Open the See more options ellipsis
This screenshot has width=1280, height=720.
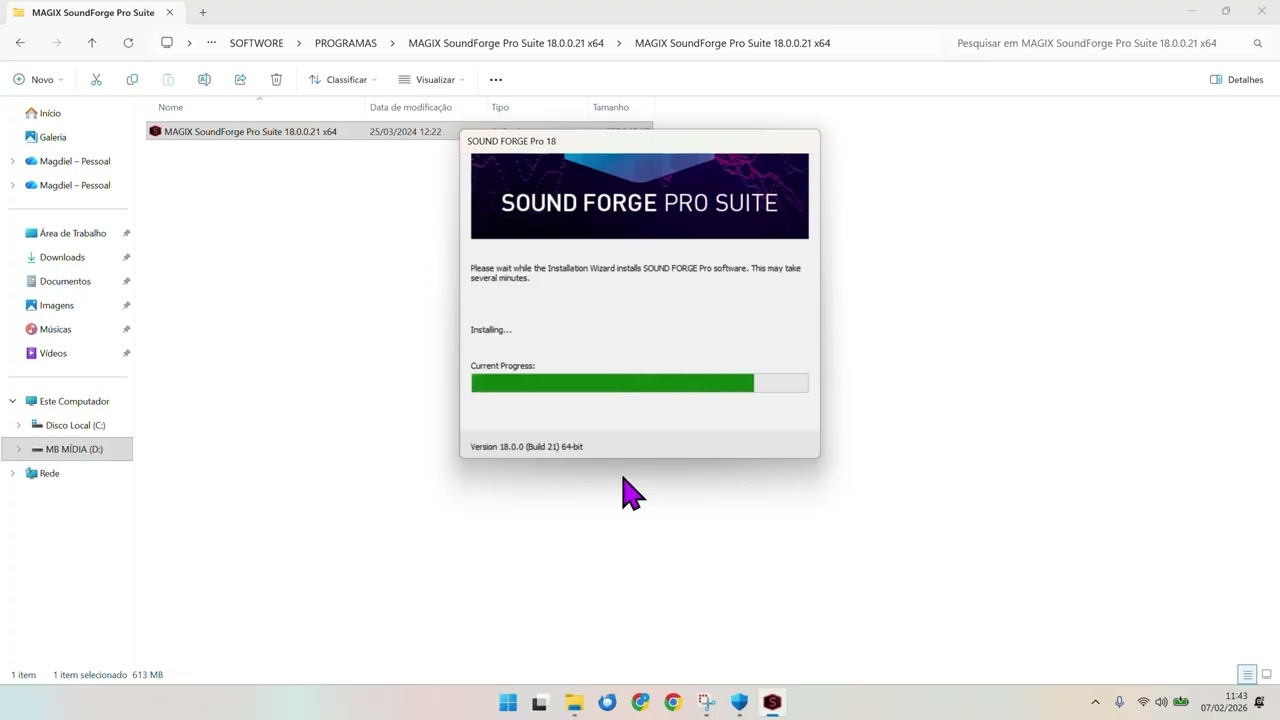tap(496, 79)
